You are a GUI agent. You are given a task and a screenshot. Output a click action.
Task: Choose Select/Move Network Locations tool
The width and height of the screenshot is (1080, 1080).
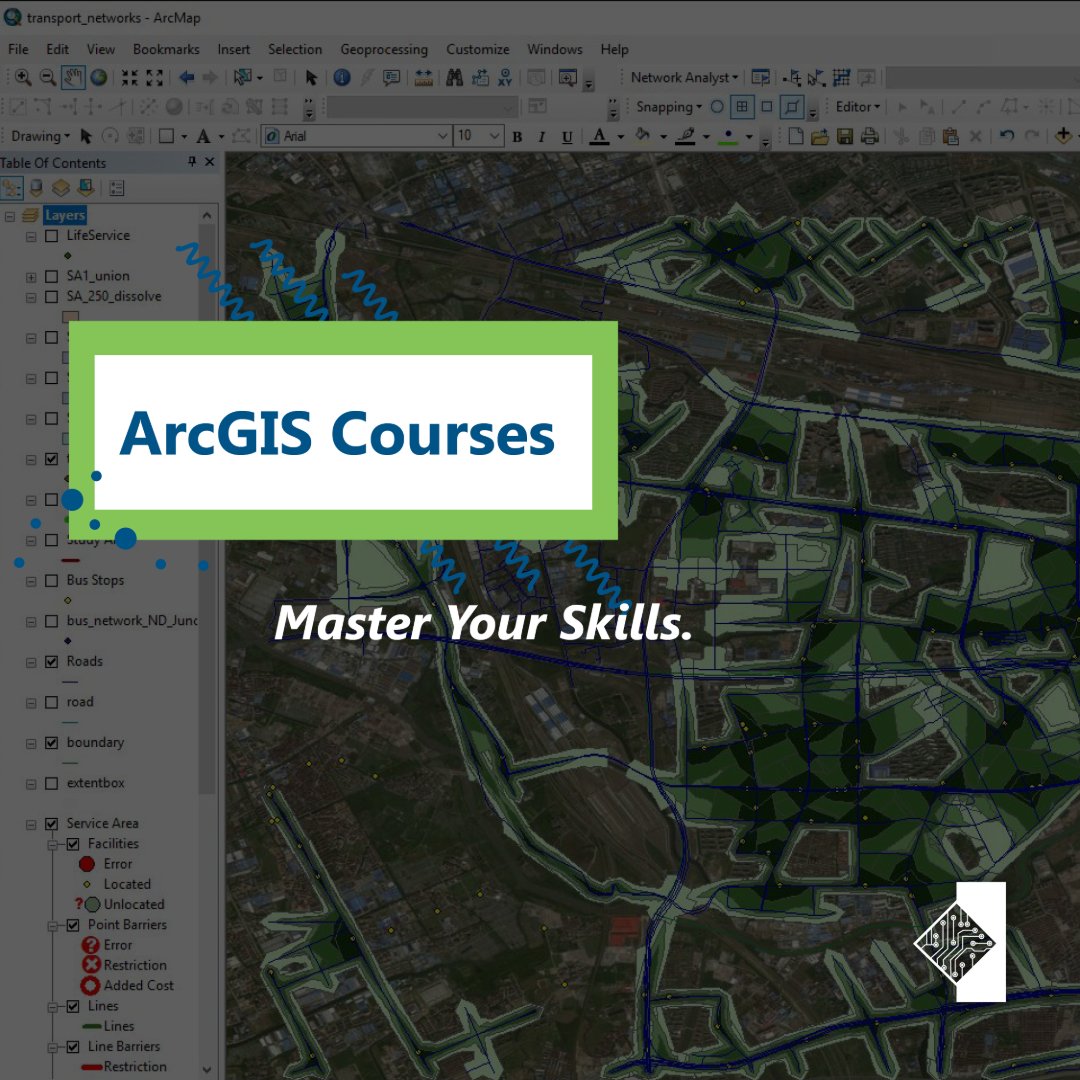pyautogui.click(x=817, y=77)
